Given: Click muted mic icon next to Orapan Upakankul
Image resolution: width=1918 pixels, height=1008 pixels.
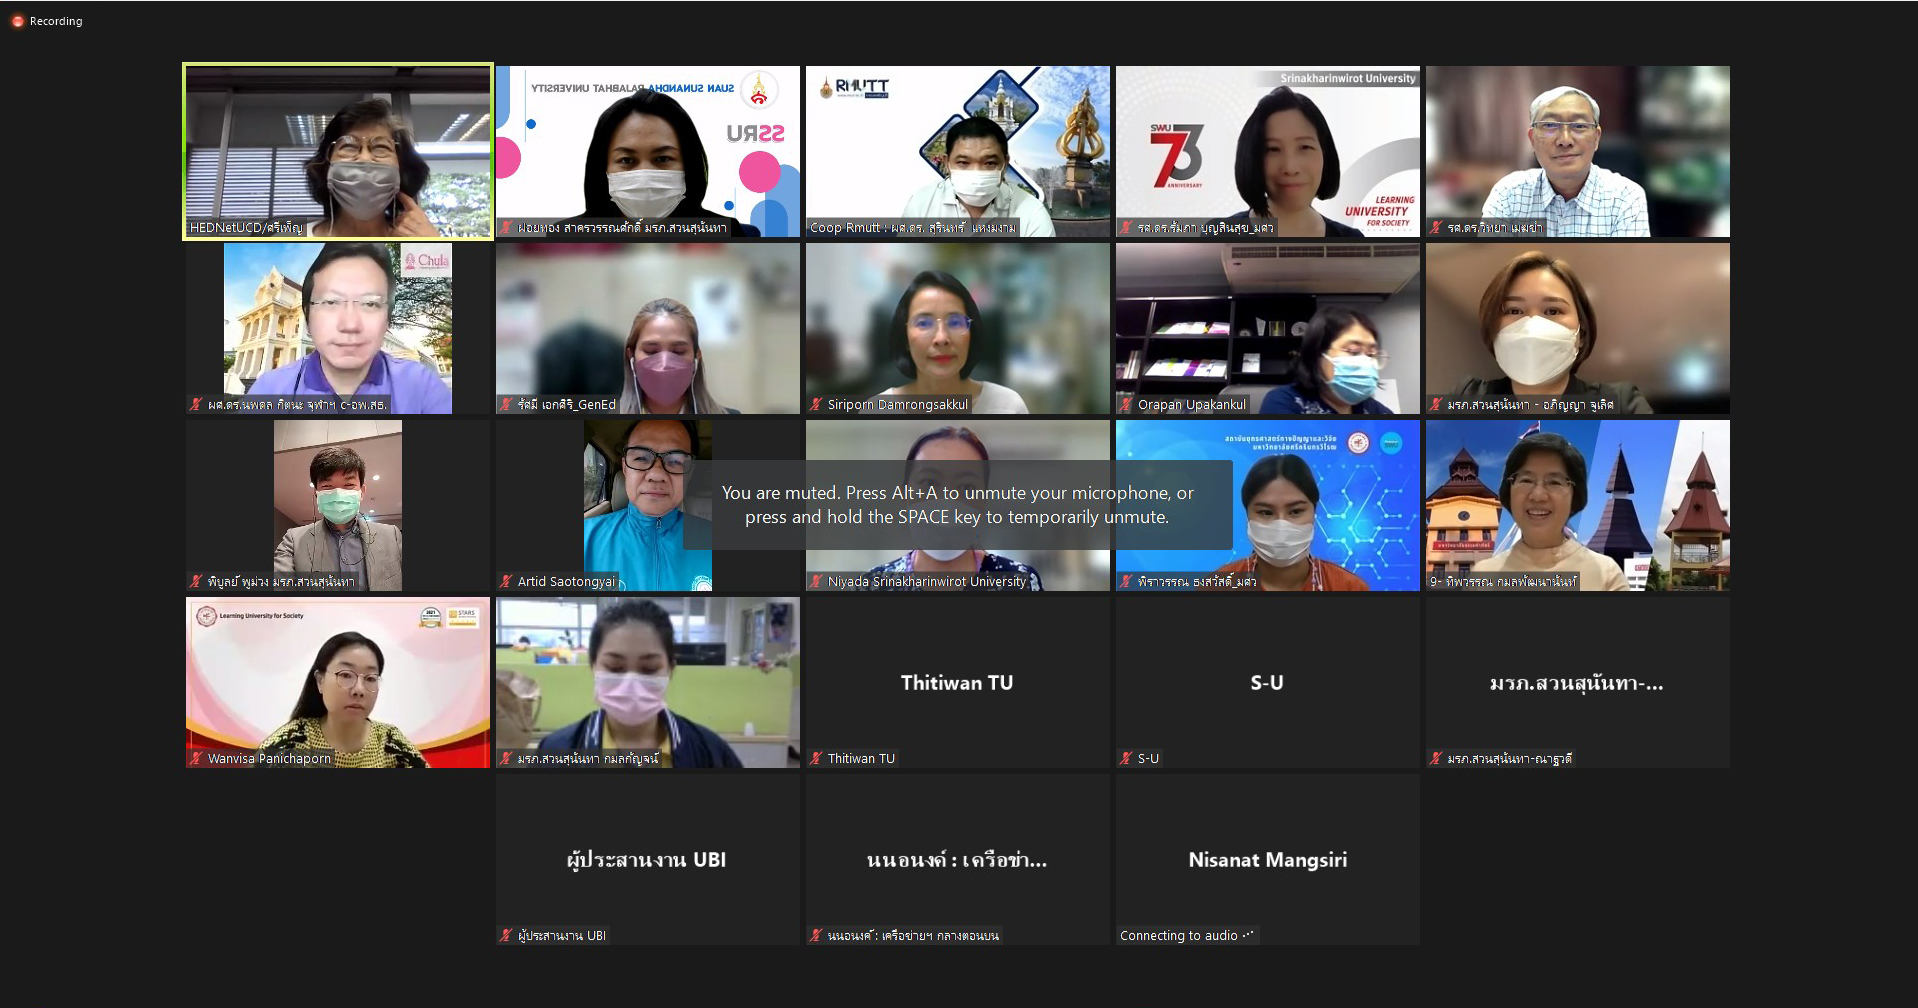Looking at the screenshot, I should pyautogui.click(x=1127, y=405).
